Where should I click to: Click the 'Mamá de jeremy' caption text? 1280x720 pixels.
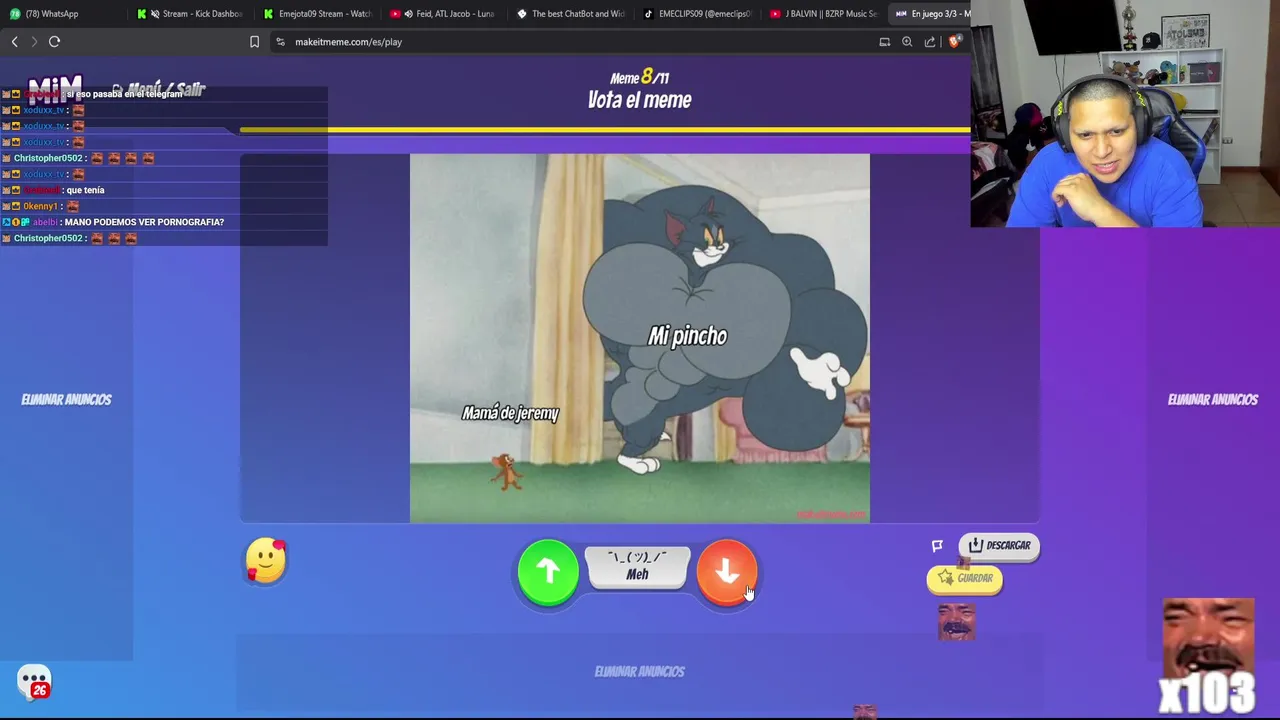click(510, 413)
